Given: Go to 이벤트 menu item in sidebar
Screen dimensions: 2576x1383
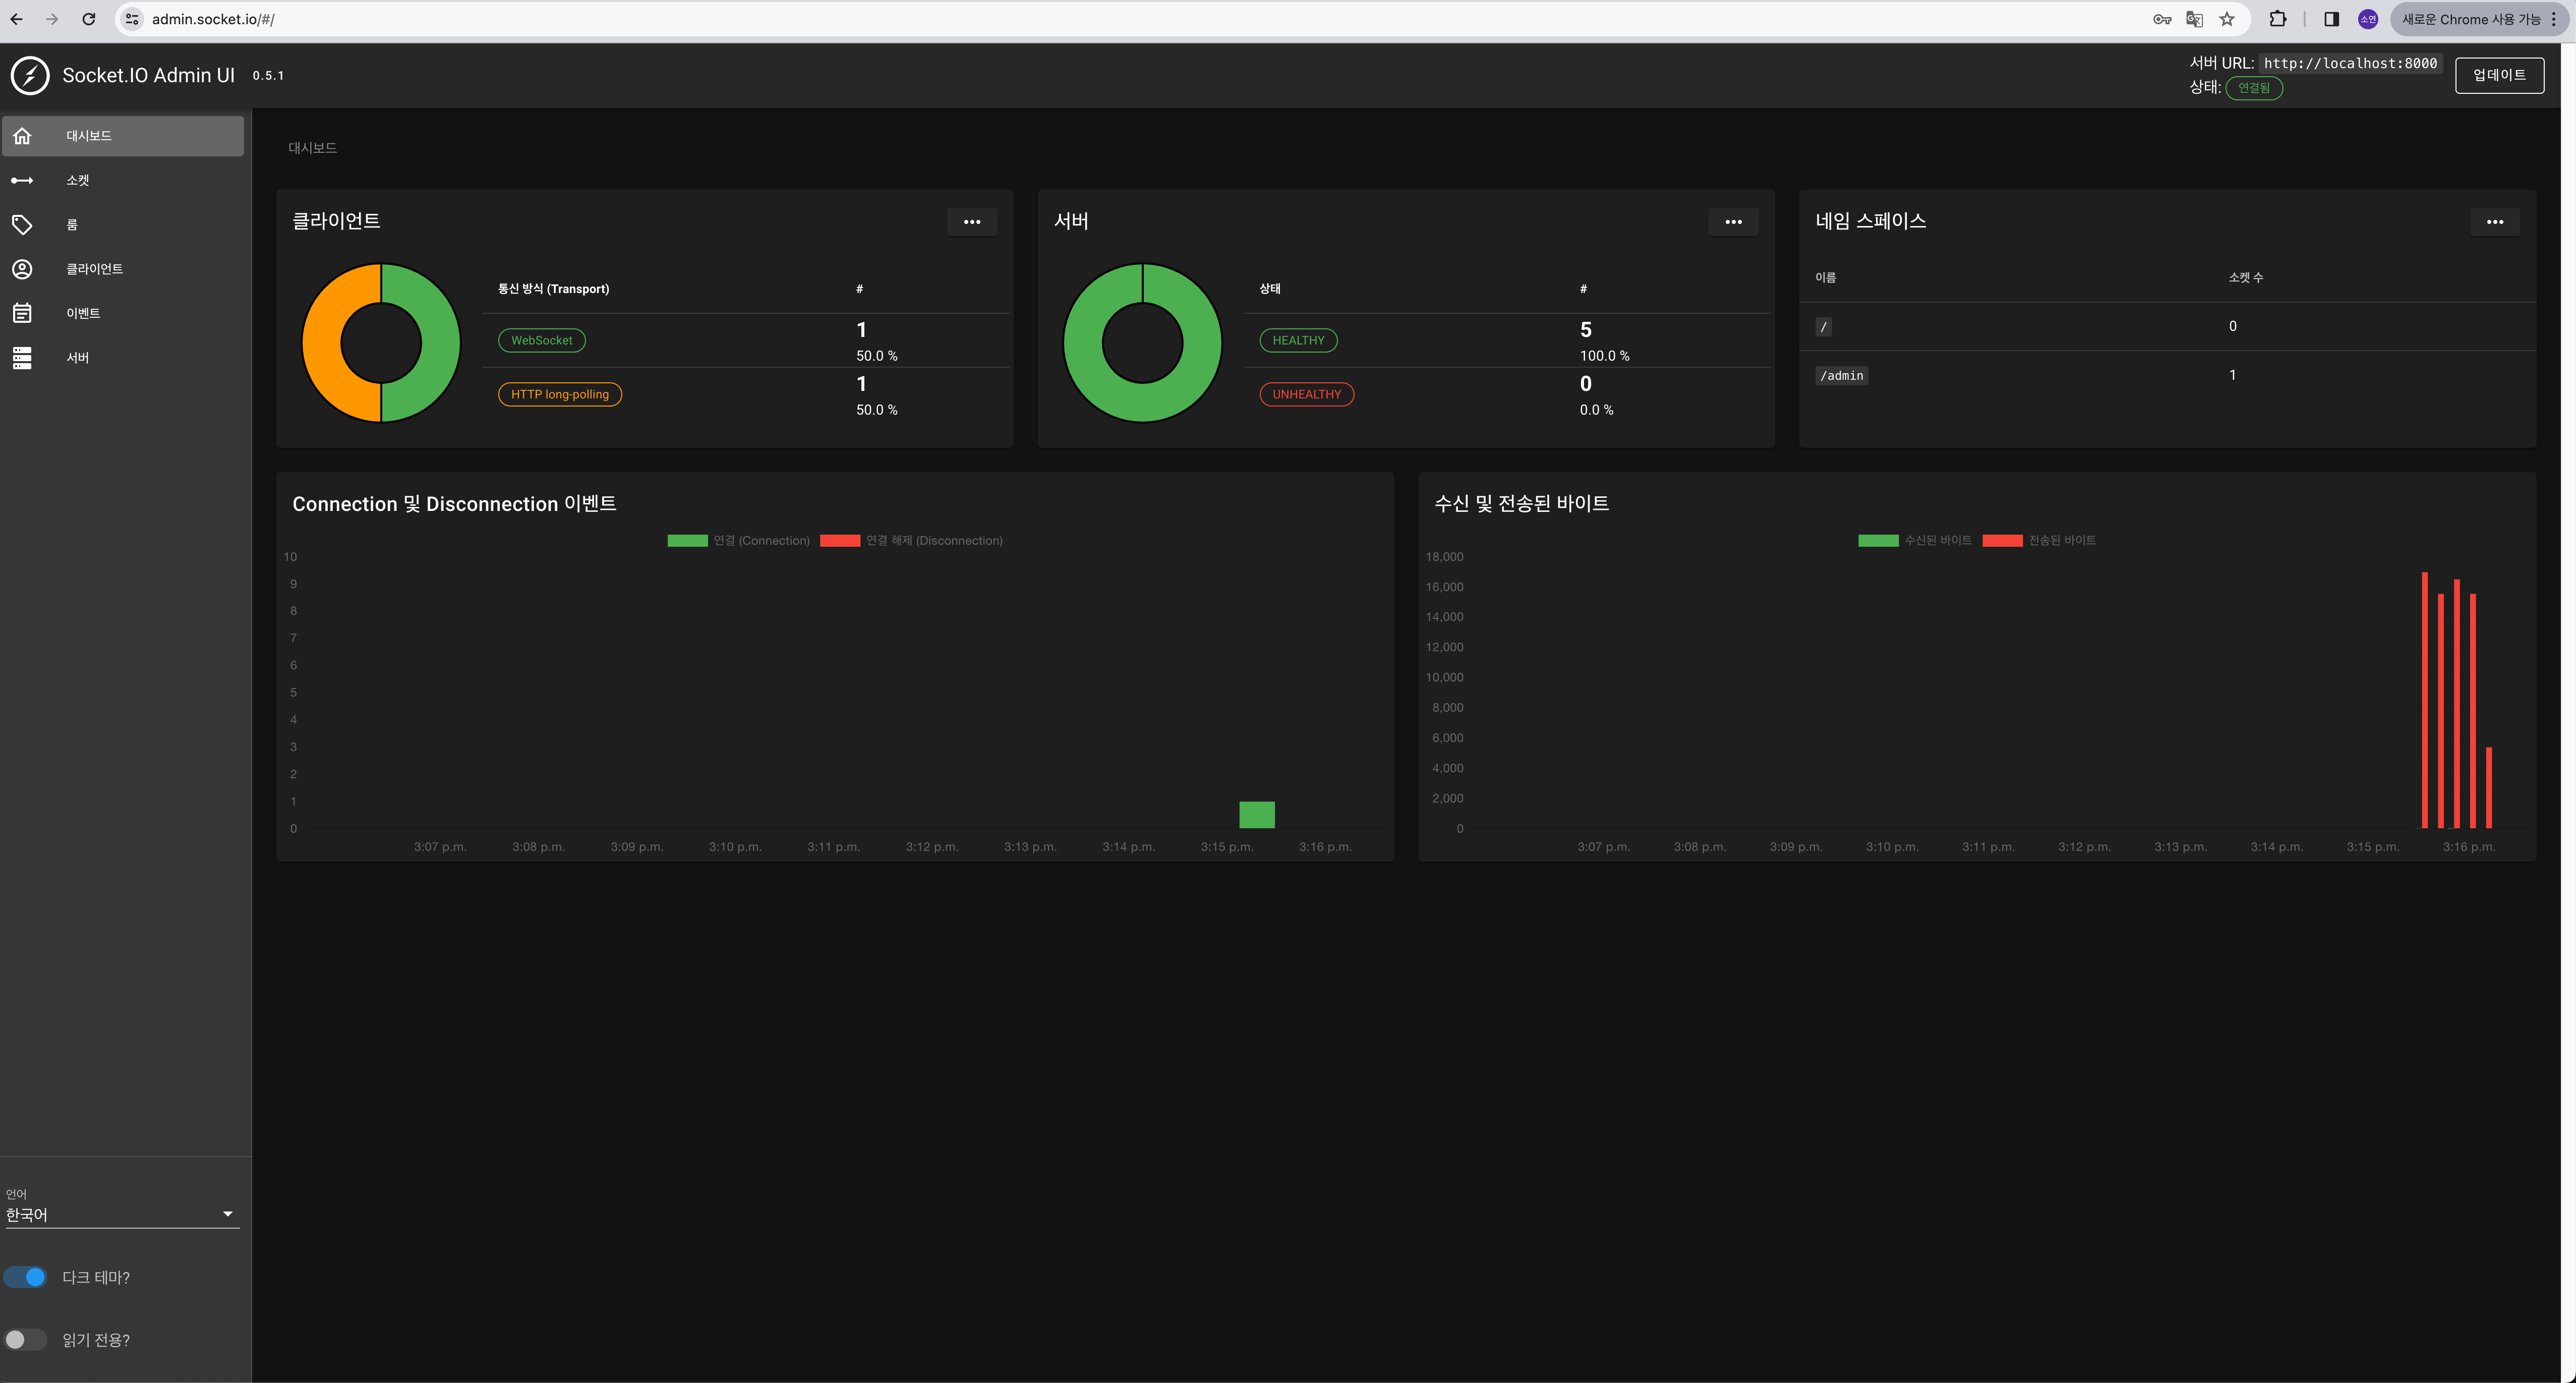Looking at the screenshot, I should (84, 313).
